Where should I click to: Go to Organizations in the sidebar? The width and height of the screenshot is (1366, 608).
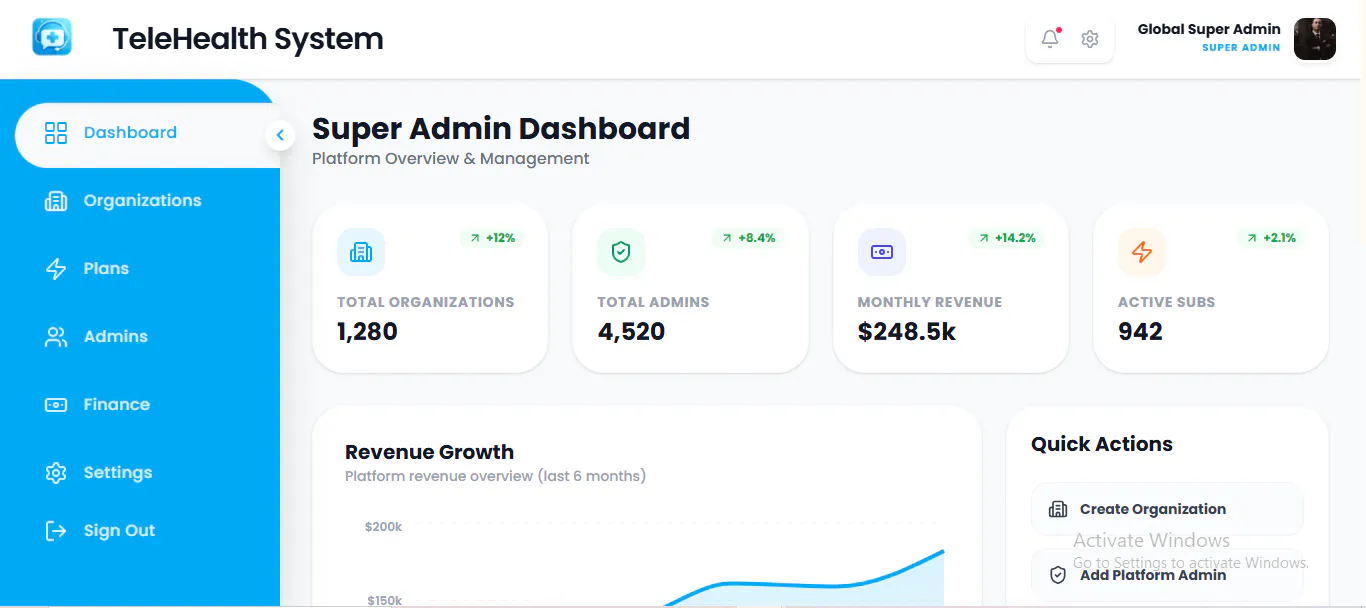point(142,201)
